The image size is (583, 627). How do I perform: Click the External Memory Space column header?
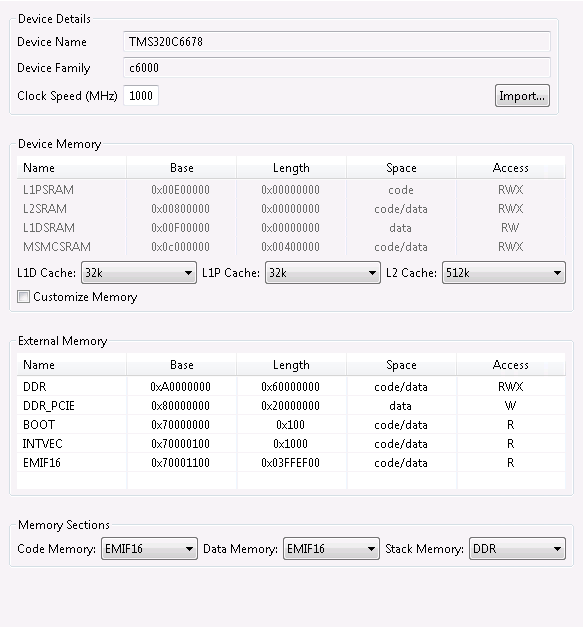point(401,365)
